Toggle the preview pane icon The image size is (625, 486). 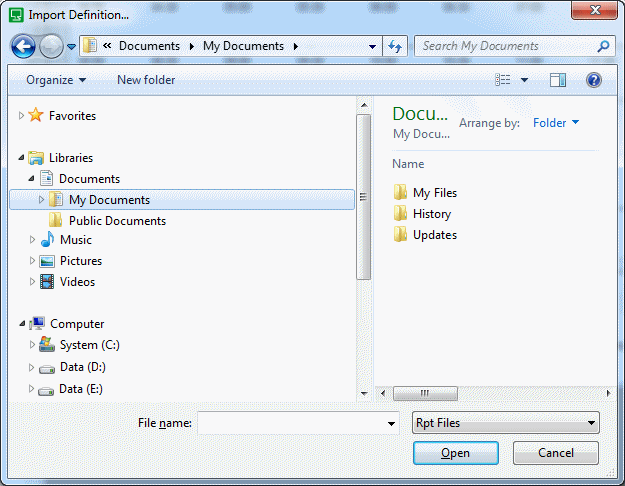558,80
